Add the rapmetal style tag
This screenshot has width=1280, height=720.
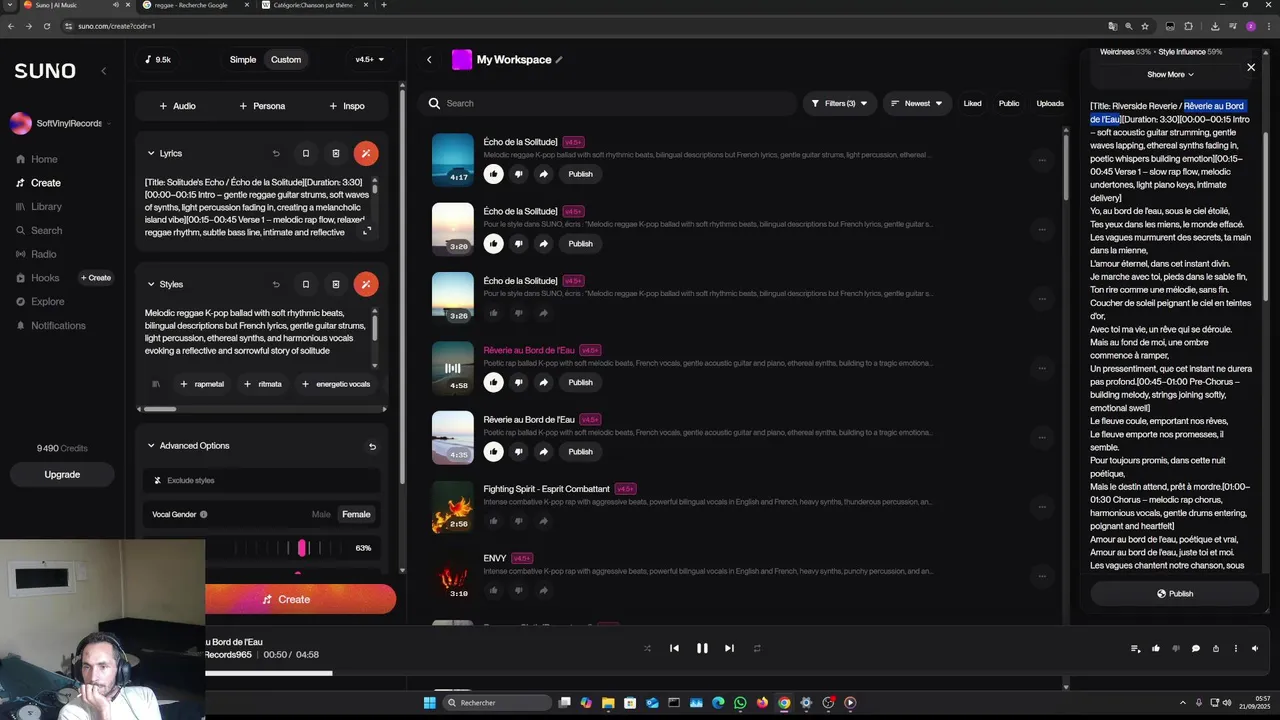click(202, 384)
